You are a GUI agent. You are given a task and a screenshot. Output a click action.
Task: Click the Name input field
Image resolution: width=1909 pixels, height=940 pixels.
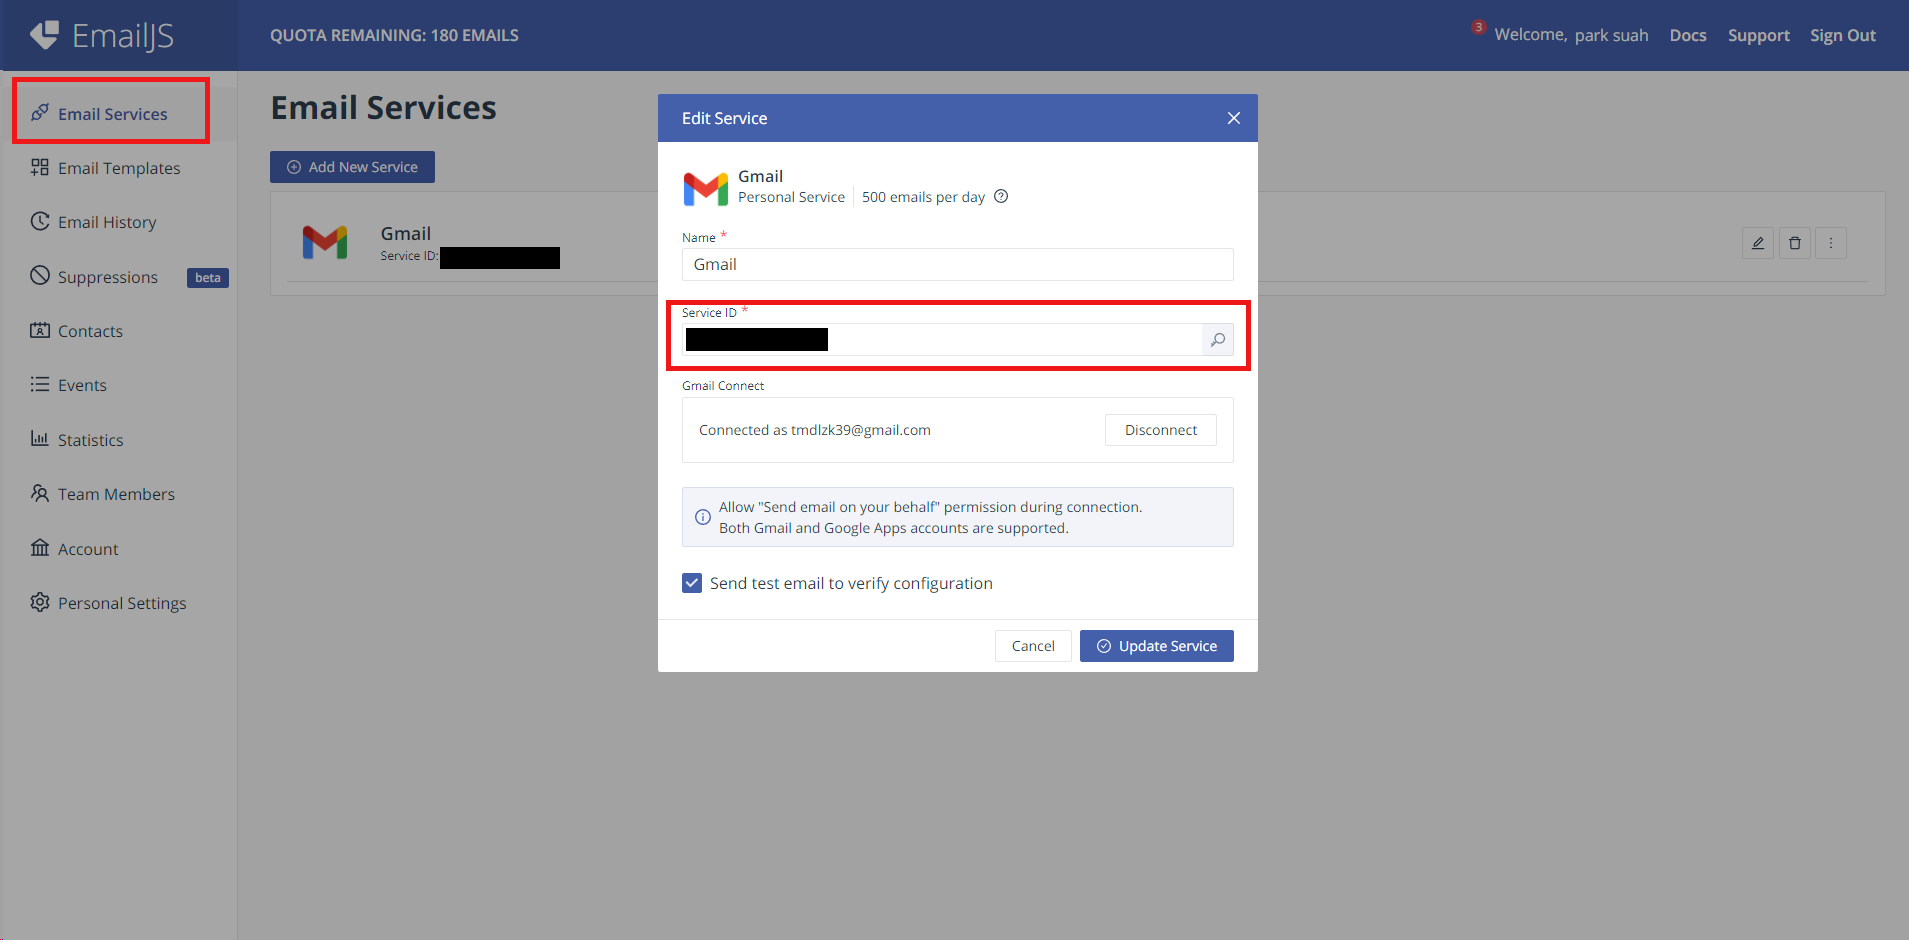(x=958, y=264)
